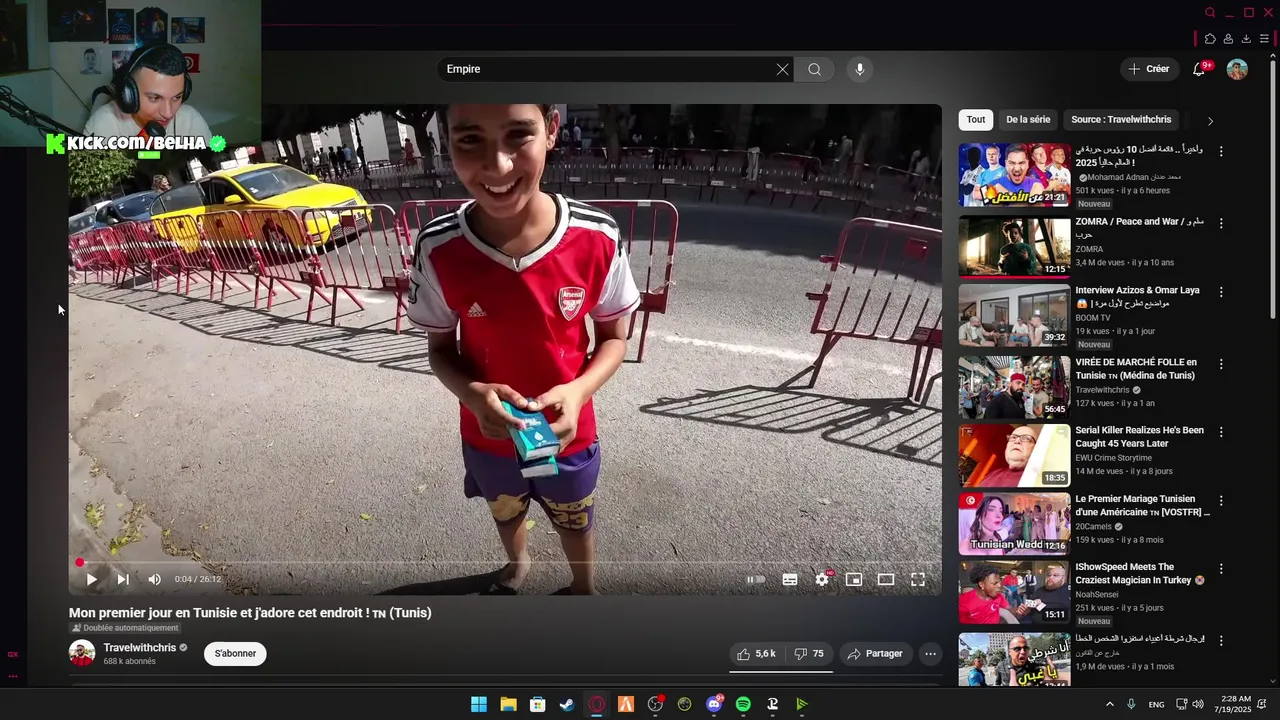Enter fullscreen with the fullscreen icon
The image size is (1280, 720).
tap(918, 579)
